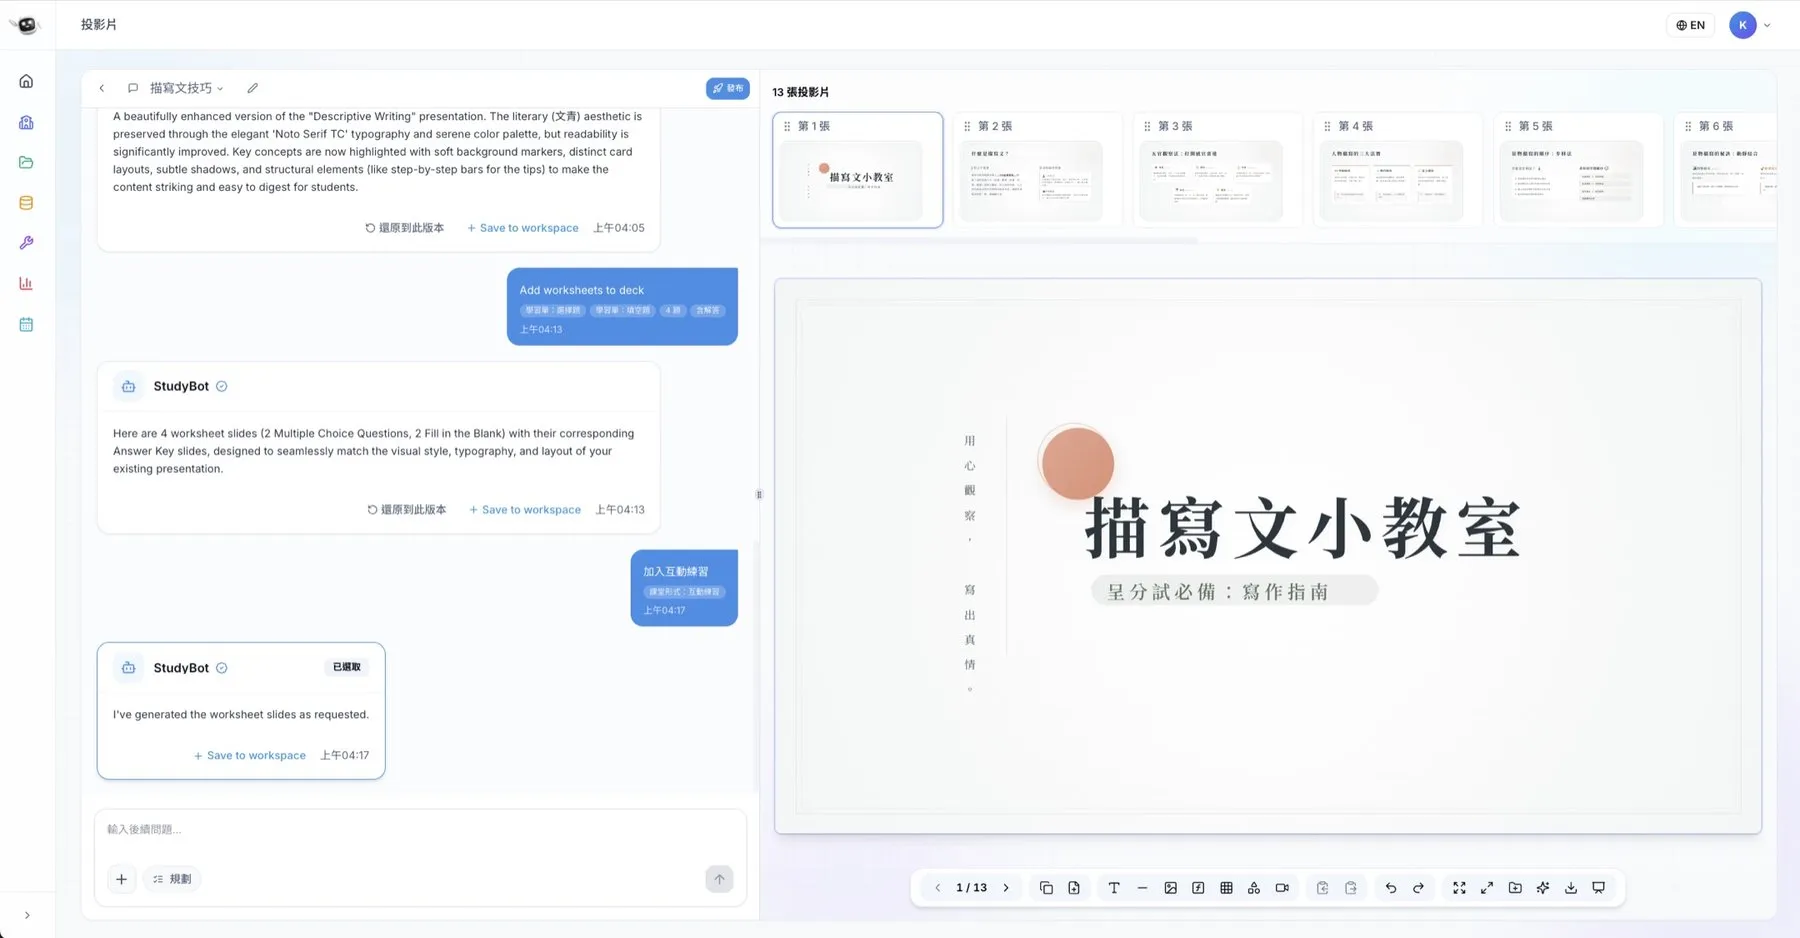
Task: Insert a text box with the T tool
Action: coord(1114,888)
